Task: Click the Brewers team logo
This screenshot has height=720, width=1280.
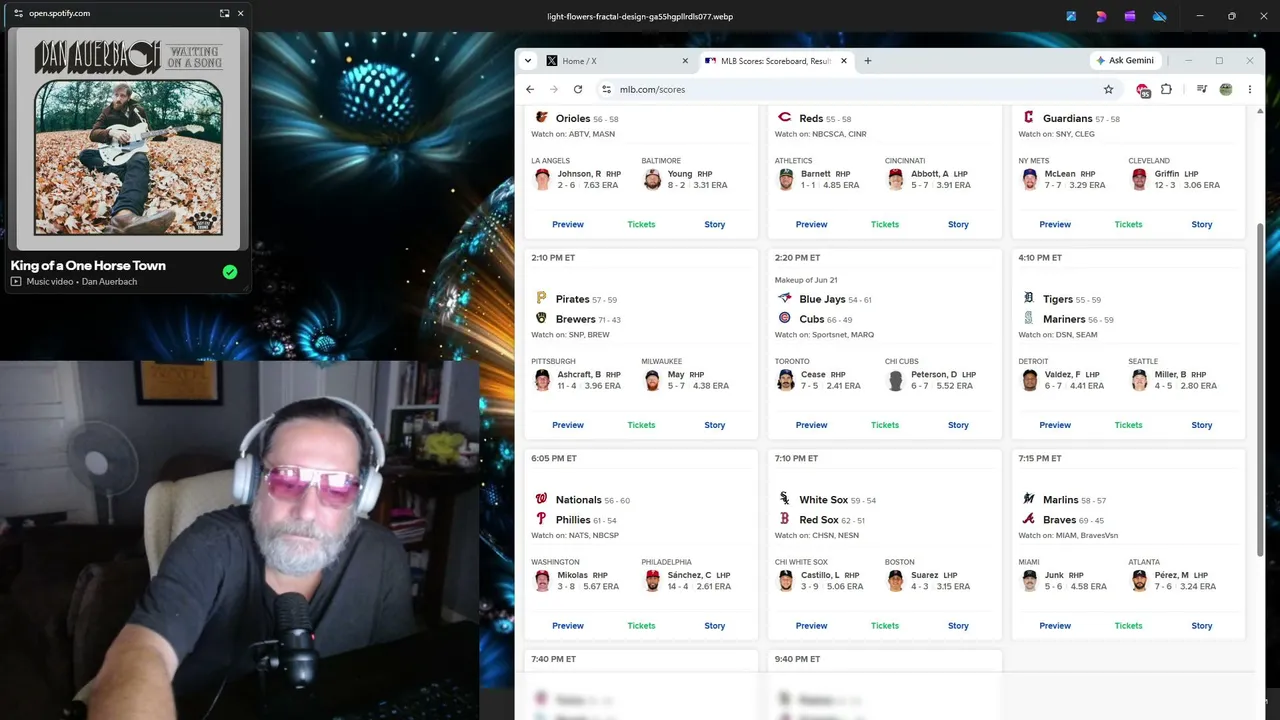Action: [542, 319]
